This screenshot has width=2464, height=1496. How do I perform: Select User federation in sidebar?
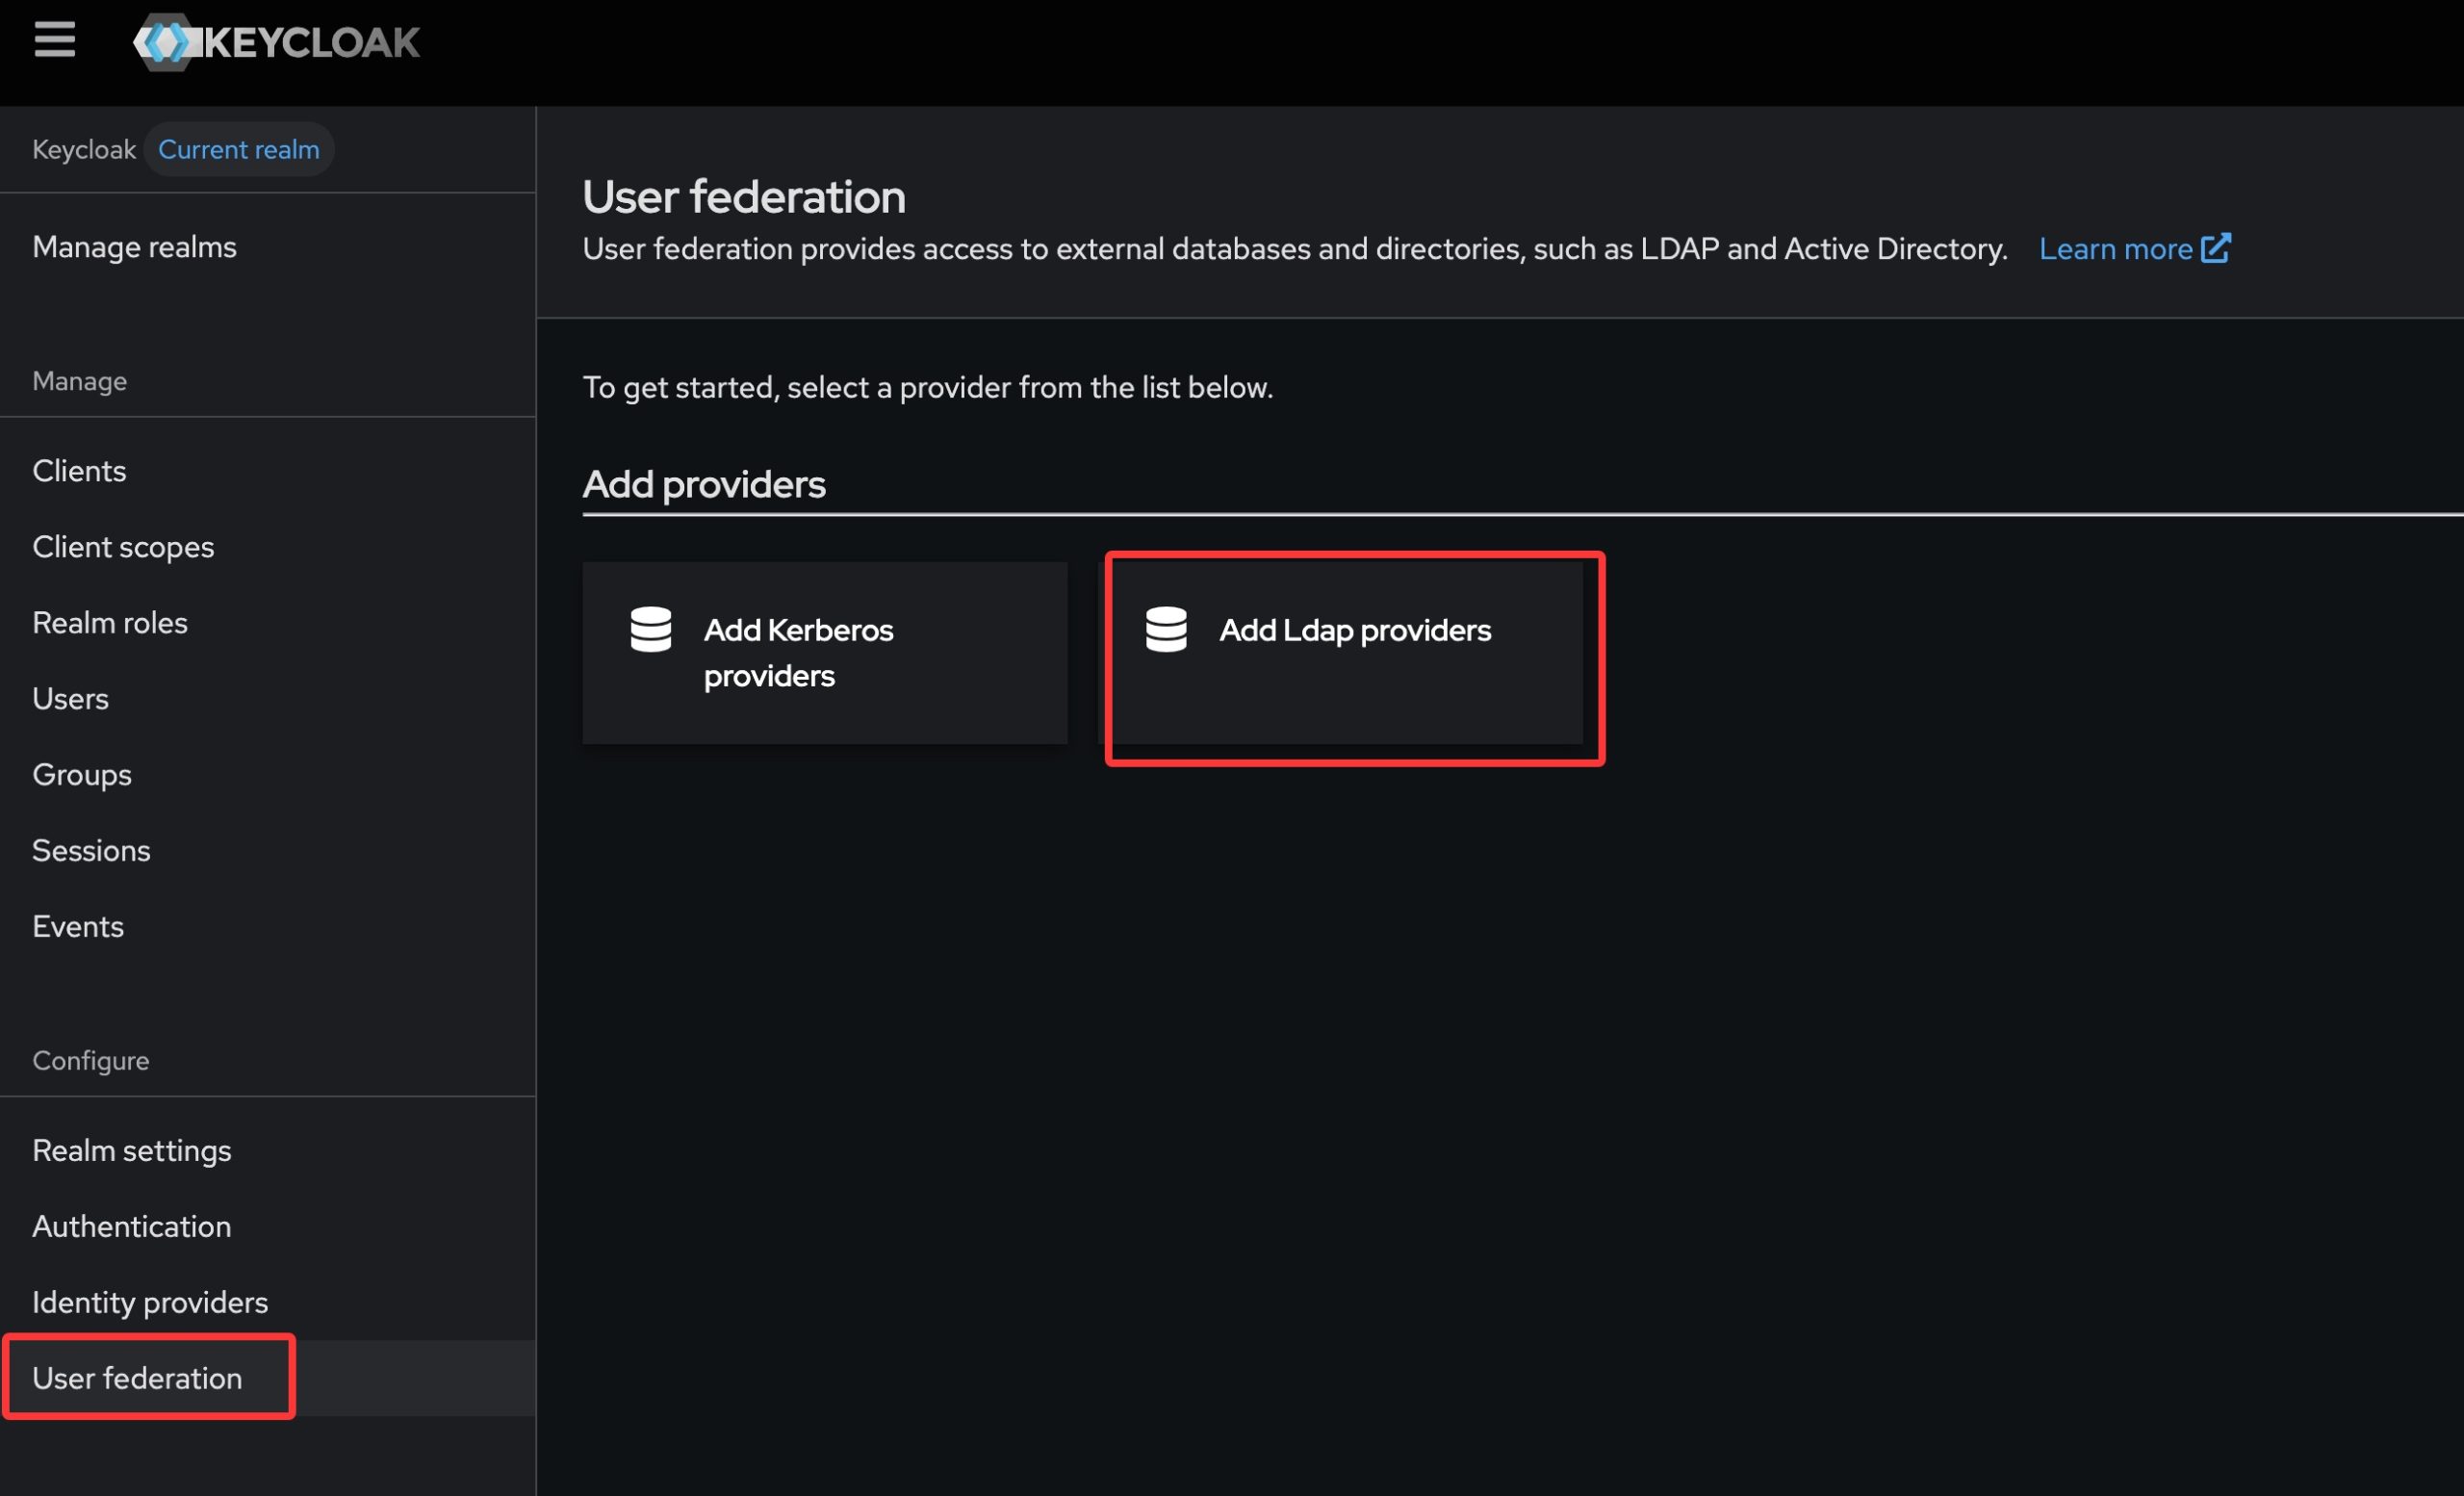268,1378
